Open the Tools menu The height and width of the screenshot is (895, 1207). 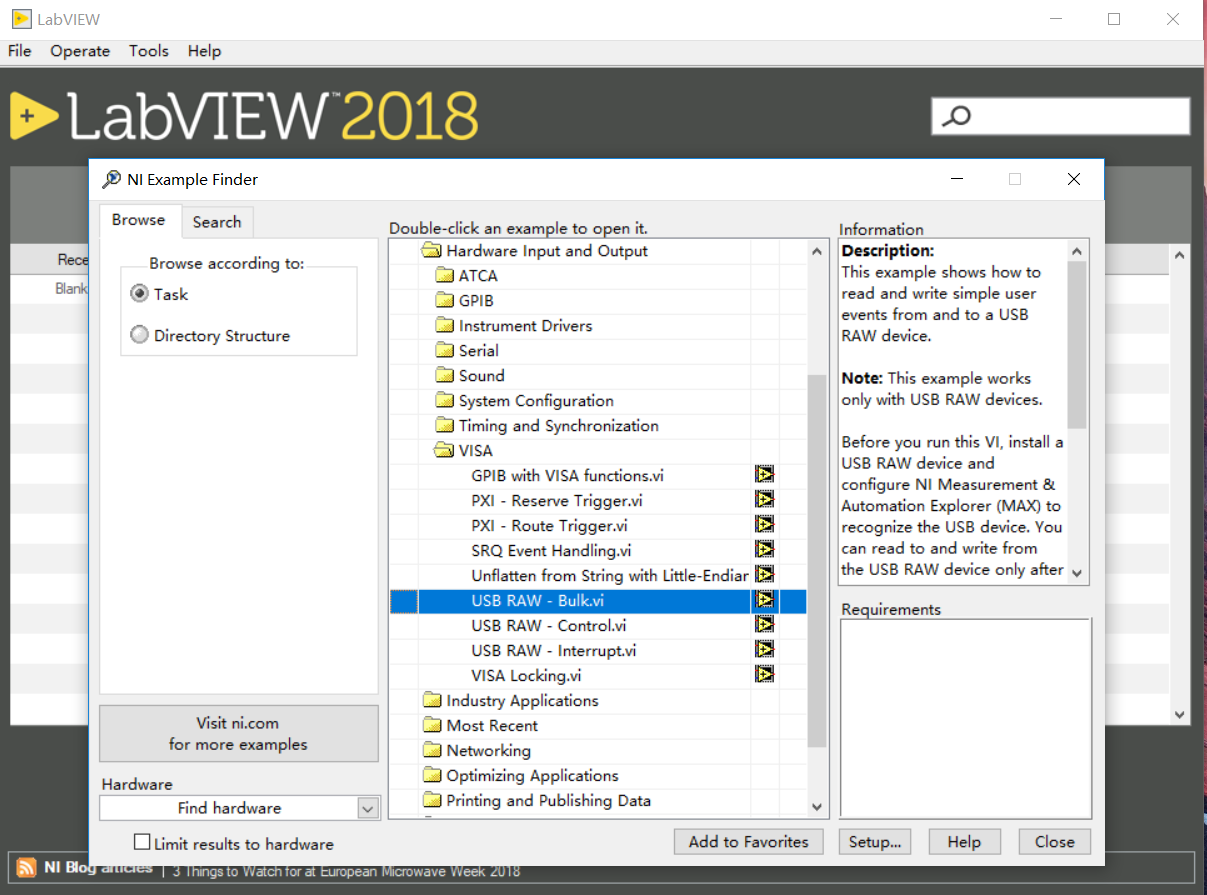point(148,50)
